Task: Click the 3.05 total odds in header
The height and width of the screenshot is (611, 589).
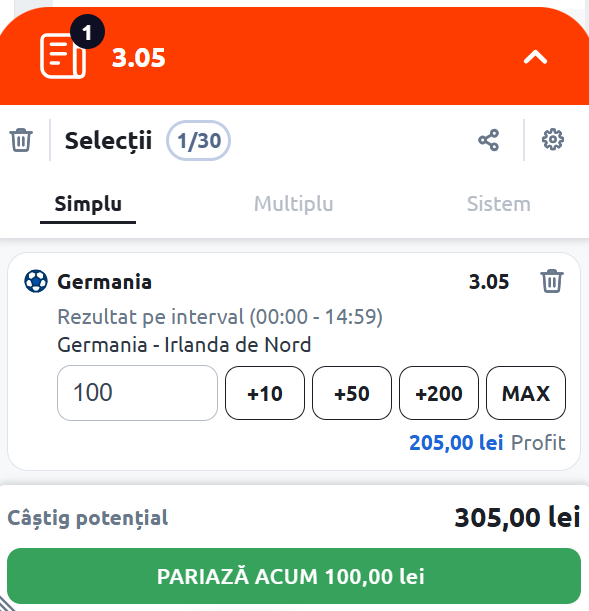Action: pos(139,58)
